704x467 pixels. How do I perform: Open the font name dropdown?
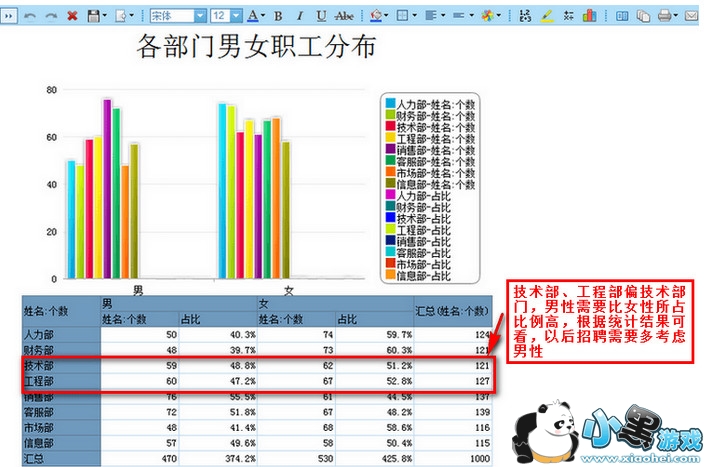point(200,16)
